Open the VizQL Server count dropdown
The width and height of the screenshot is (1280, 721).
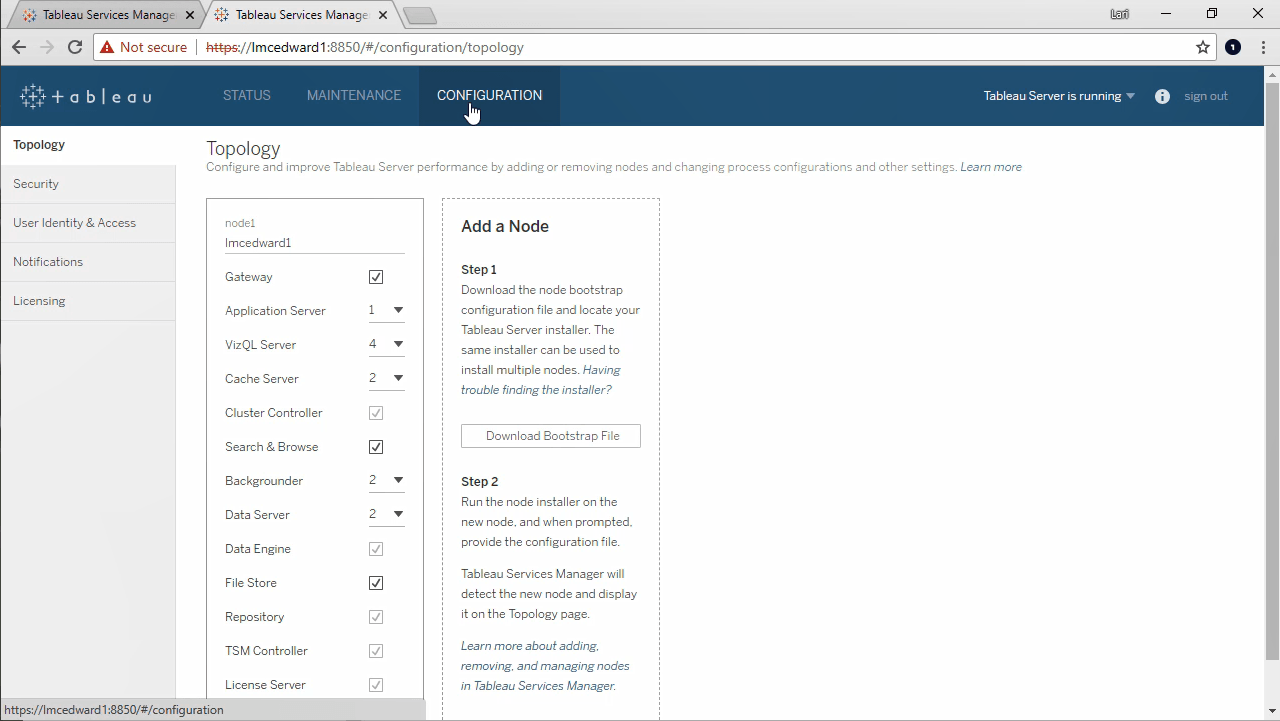tap(386, 345)
